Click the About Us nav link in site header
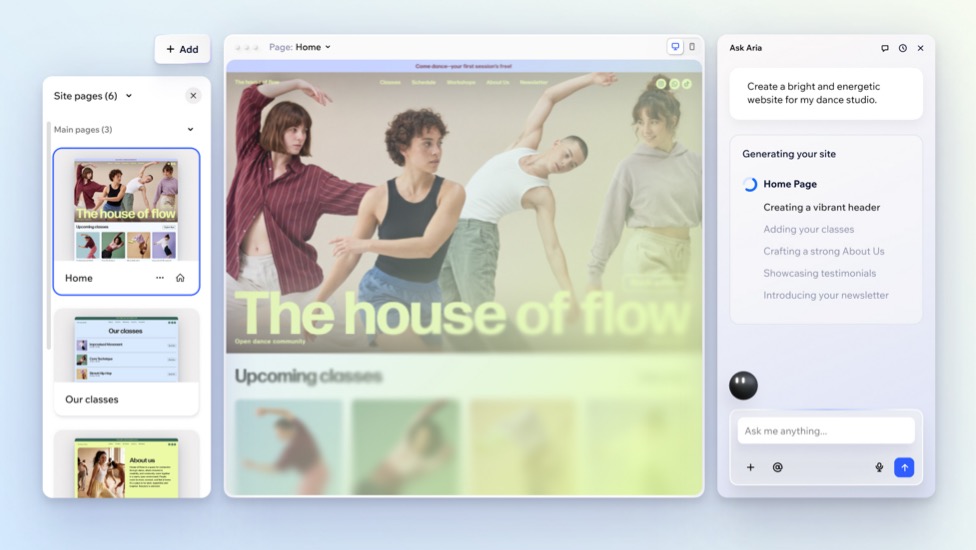Screen dimensions: 976x550 tap(497, 82)
